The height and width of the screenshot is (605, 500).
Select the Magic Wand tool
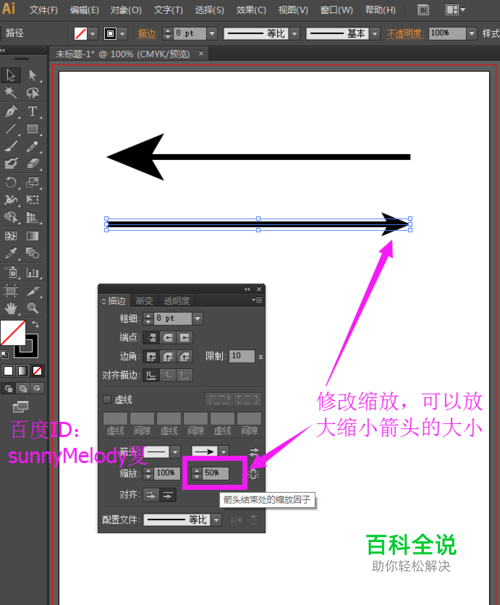[x=11, y=93]
